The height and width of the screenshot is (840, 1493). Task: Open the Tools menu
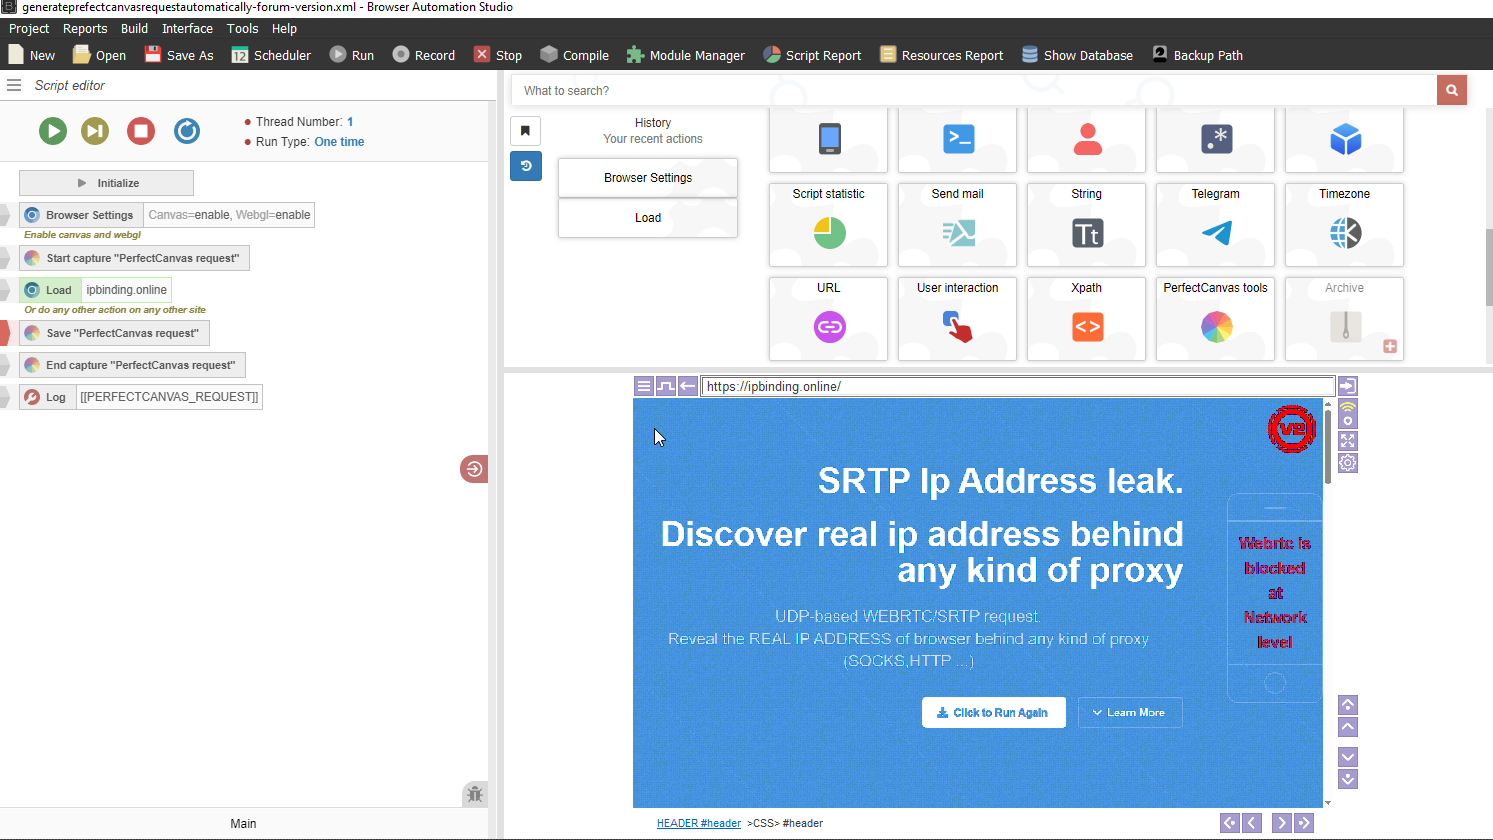click(x=242, y=28)
